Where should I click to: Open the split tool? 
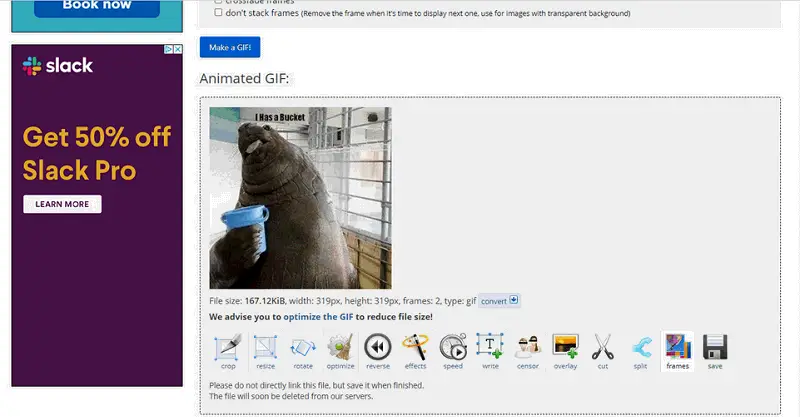[x=640, y=352]
